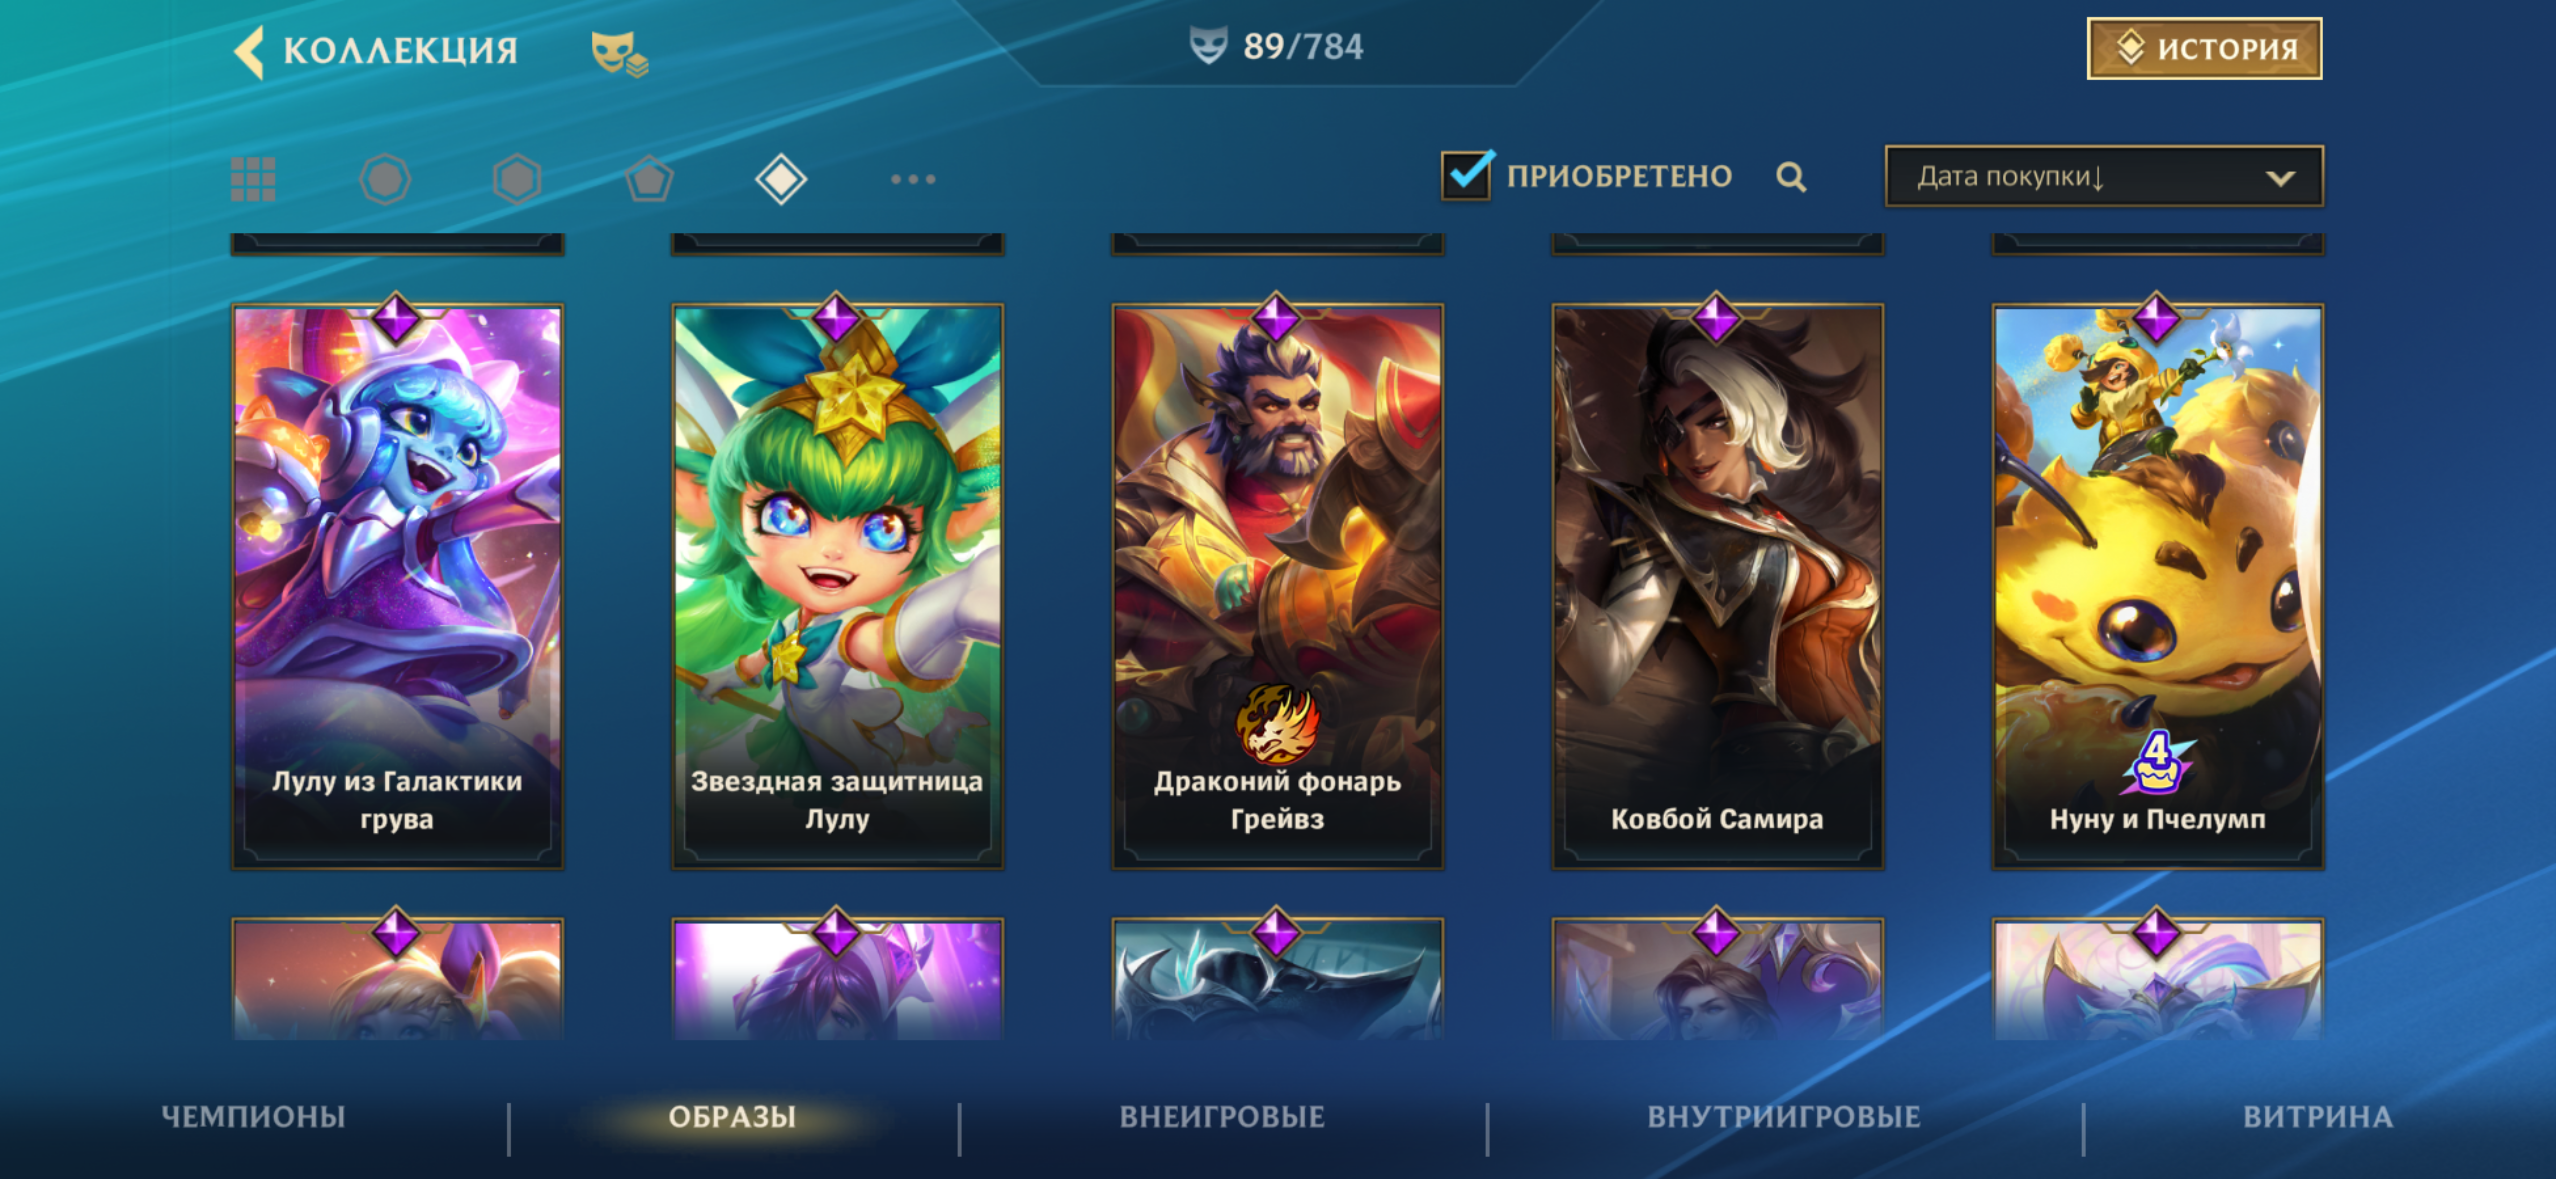Select the pentagon rarity filter icon
Viewport: 2556px width, 1179px height.
pos(649,179)
